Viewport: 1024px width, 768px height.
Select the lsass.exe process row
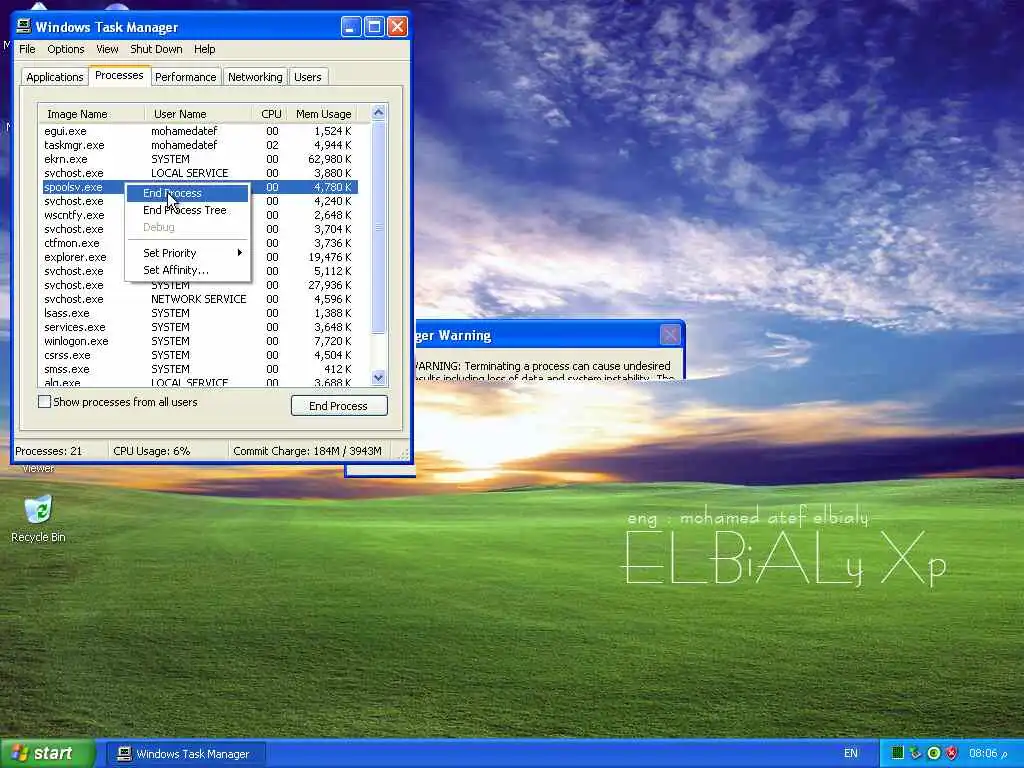tap(199, 313)
